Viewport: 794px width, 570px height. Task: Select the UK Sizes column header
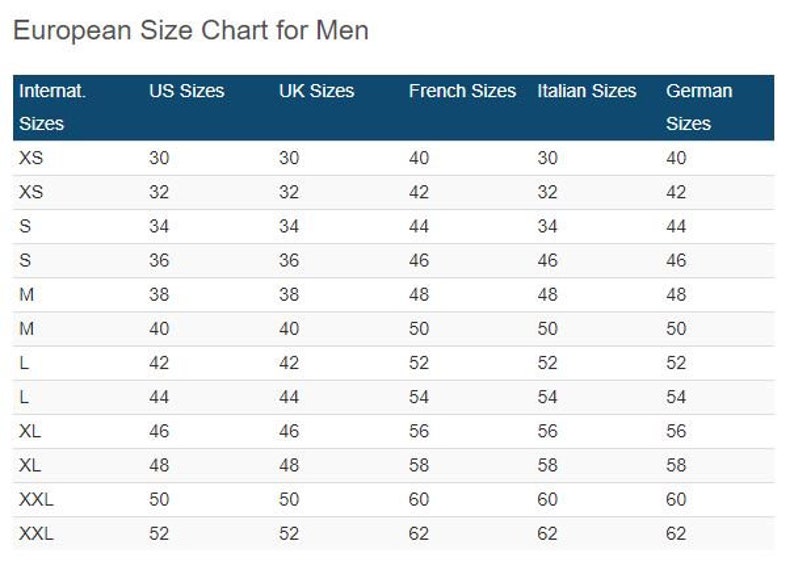point(316,91)
